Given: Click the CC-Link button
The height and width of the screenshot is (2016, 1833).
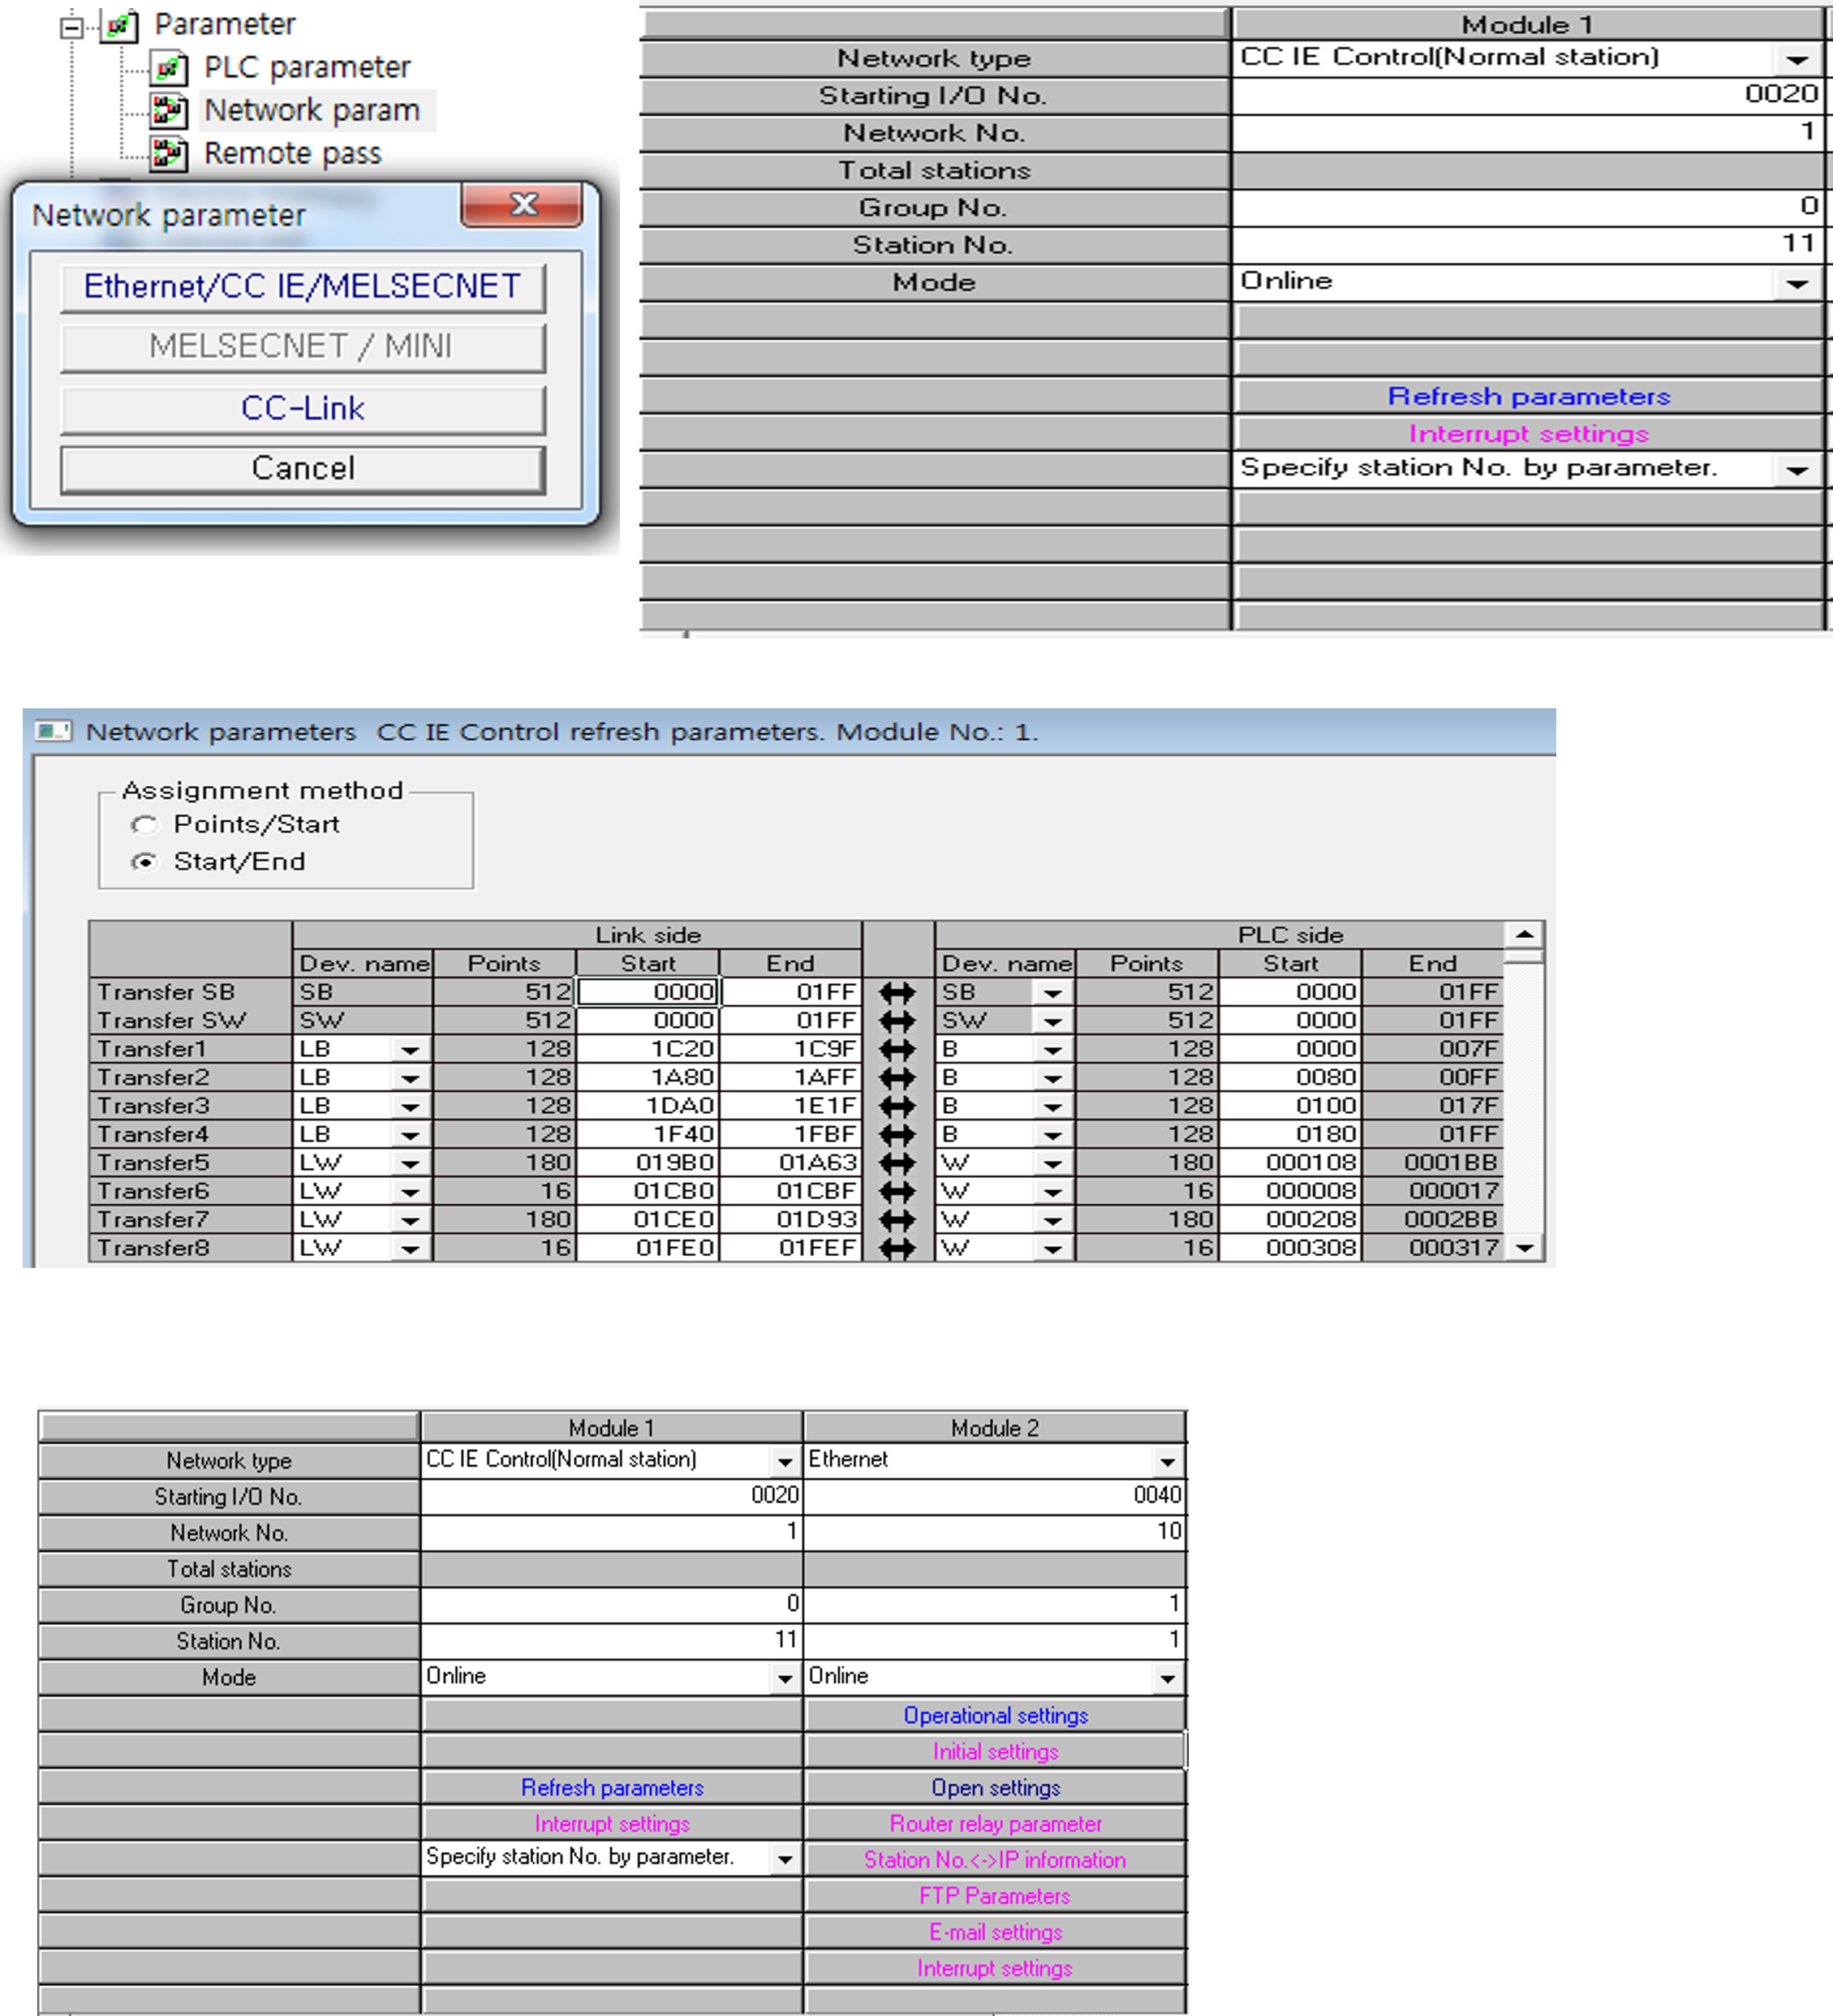Looking at the screenshot, I should click(x=302, y=408).
